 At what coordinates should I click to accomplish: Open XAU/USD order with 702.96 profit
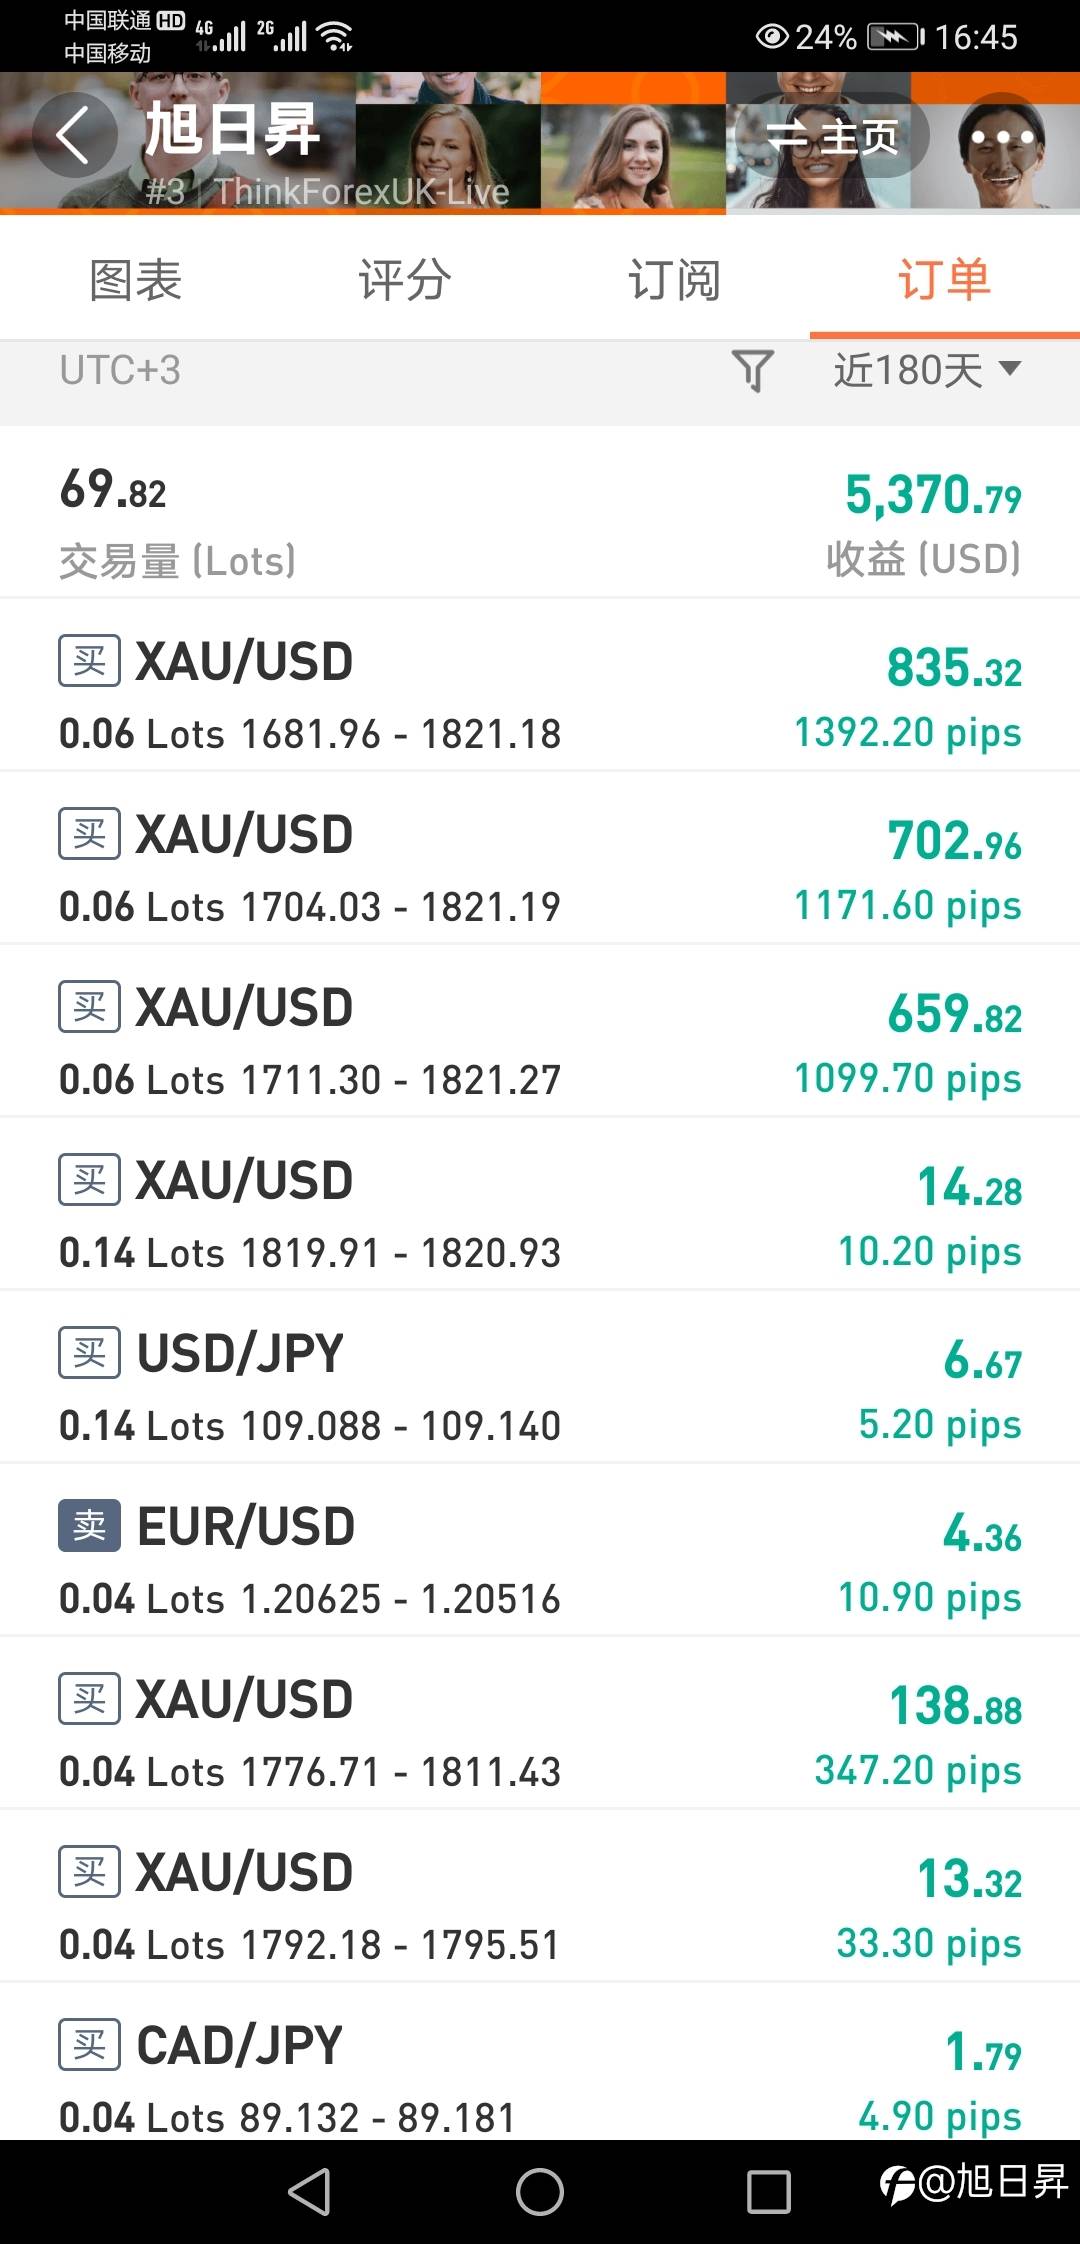(540, 859)
